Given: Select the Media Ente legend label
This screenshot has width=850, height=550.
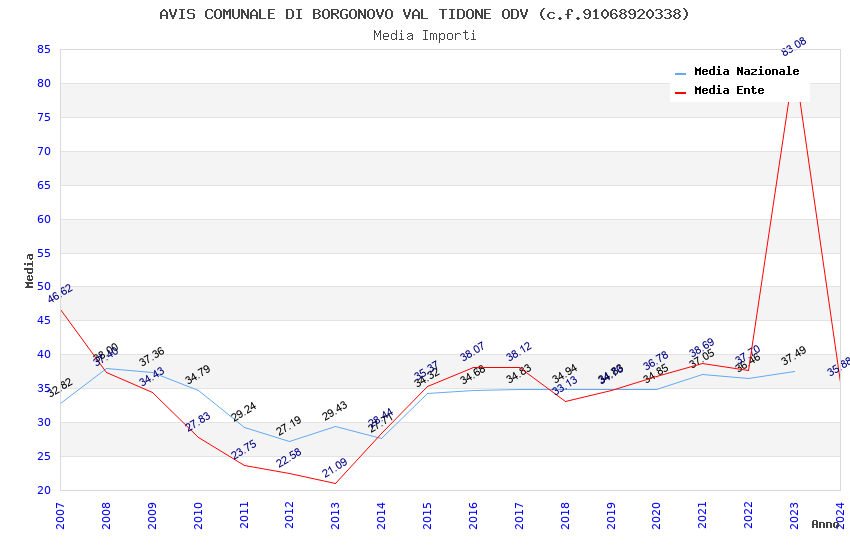Looking at the screenshot, I should coord(729,90).
